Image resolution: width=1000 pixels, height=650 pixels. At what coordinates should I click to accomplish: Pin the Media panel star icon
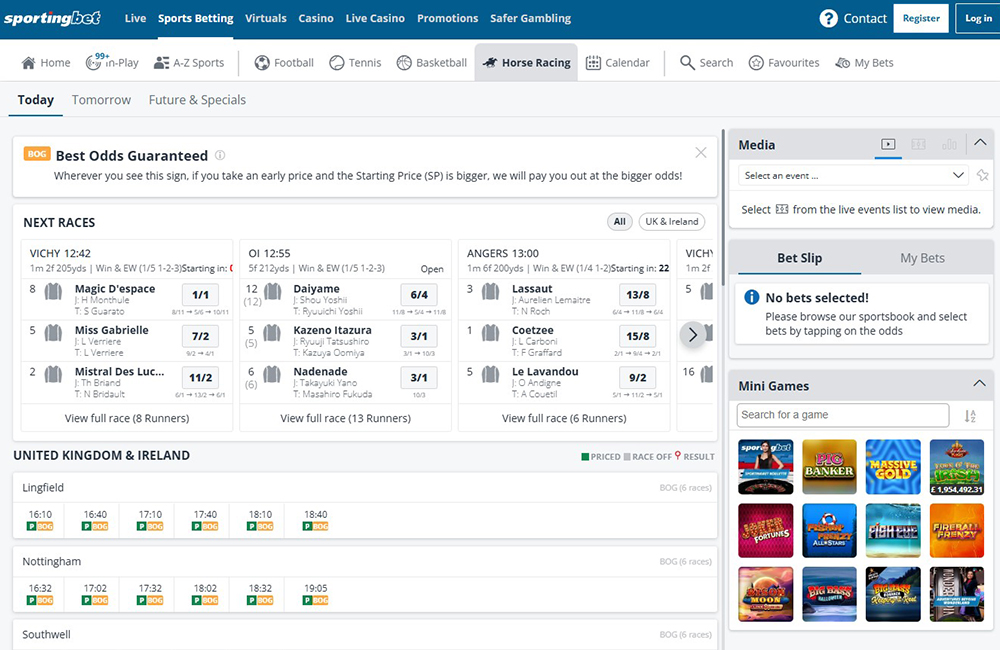983,175
